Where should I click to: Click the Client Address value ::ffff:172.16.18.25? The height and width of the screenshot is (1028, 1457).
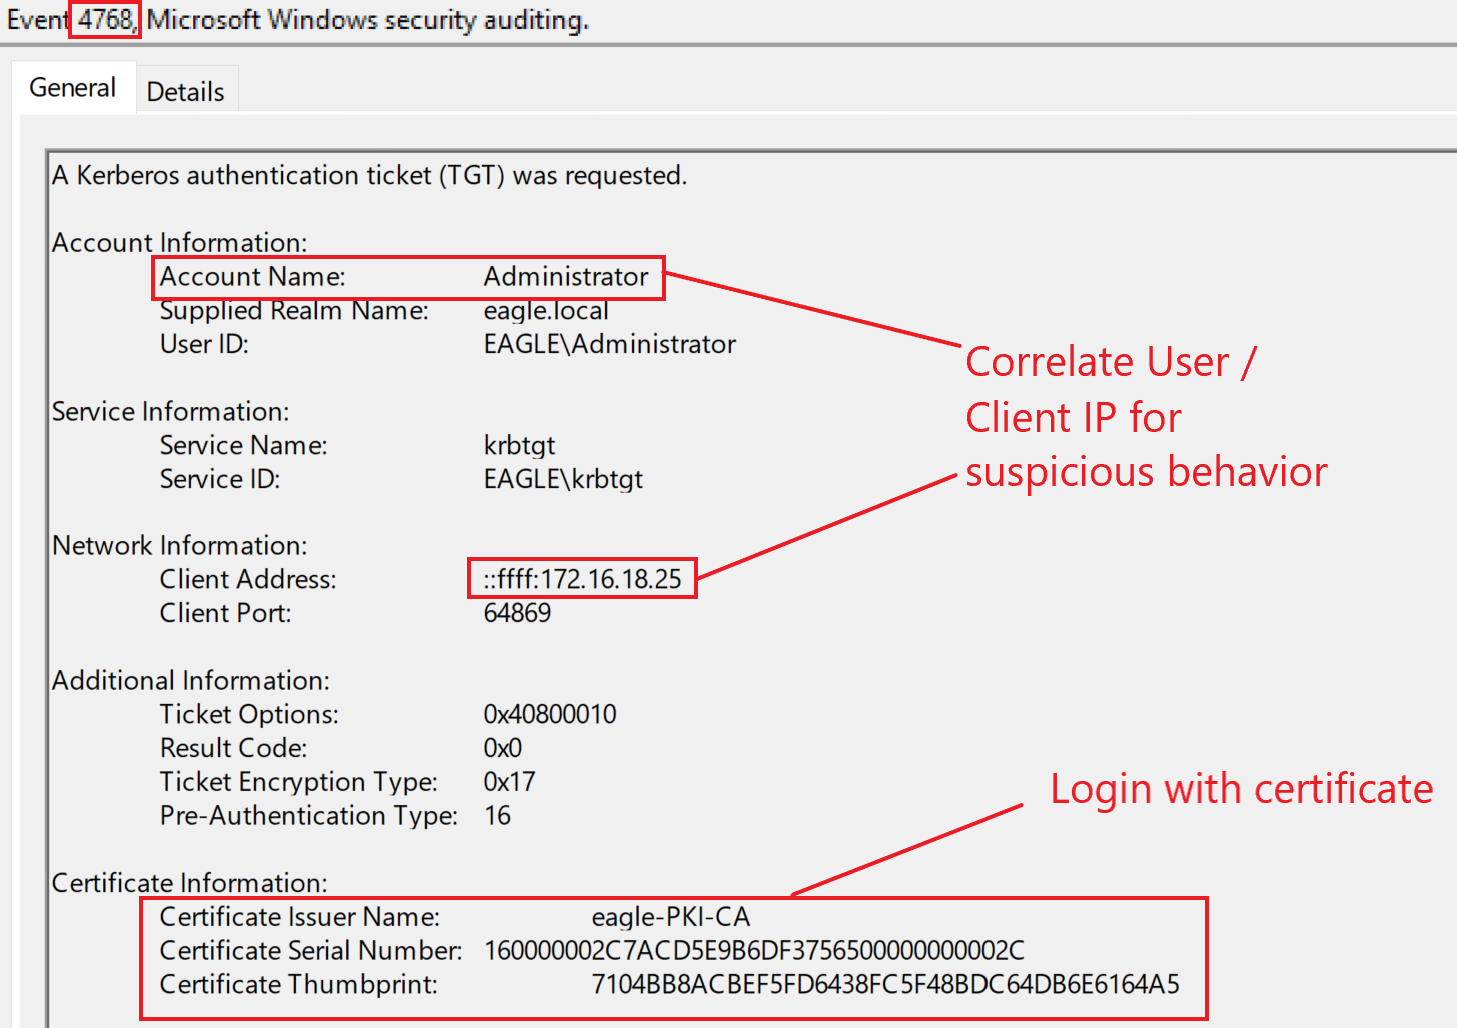point(582,579)
